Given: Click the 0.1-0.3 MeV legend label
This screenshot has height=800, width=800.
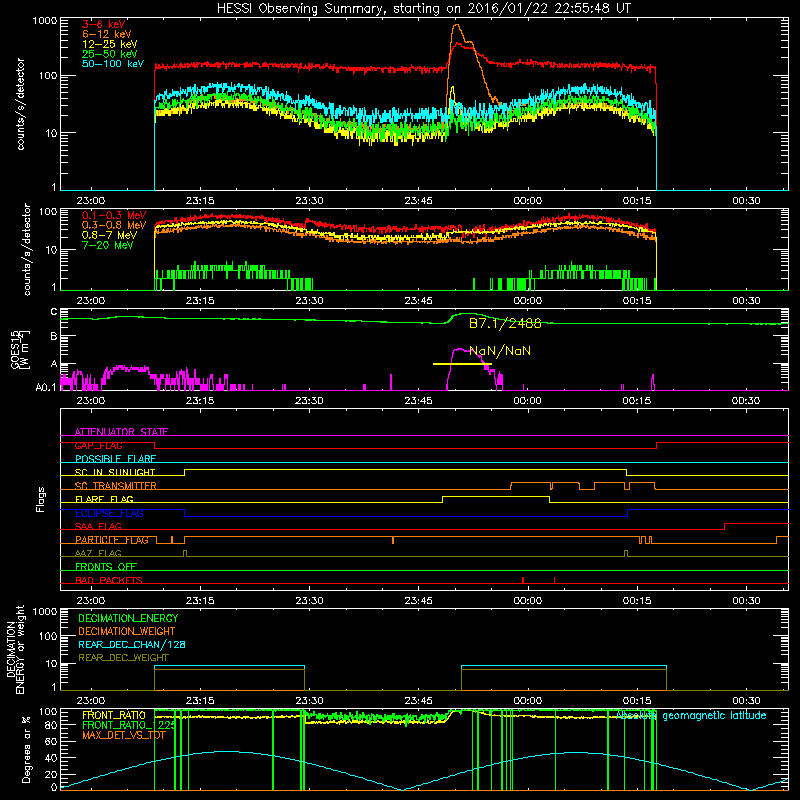Looking at the screenshot, I should (114, 216).
